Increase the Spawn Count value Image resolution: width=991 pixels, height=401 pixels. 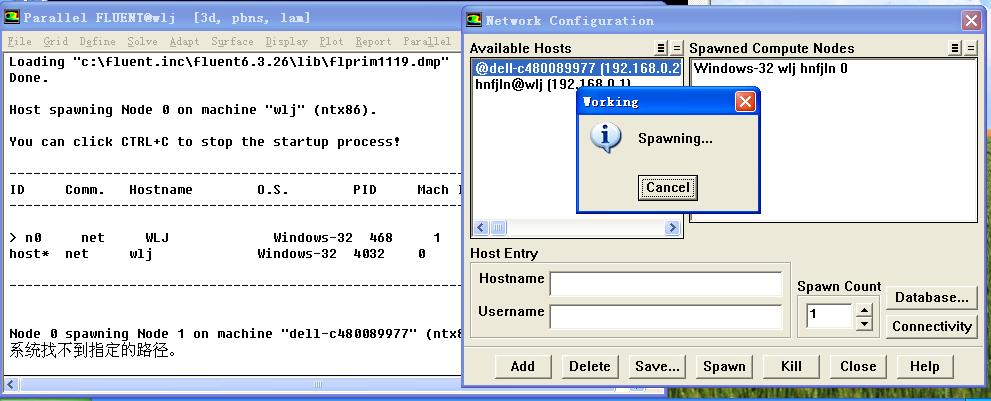coord(865,309)
